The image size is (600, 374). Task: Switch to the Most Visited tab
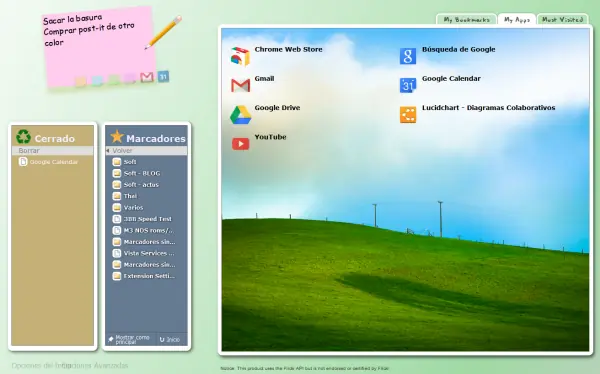(x=562, y=20)
